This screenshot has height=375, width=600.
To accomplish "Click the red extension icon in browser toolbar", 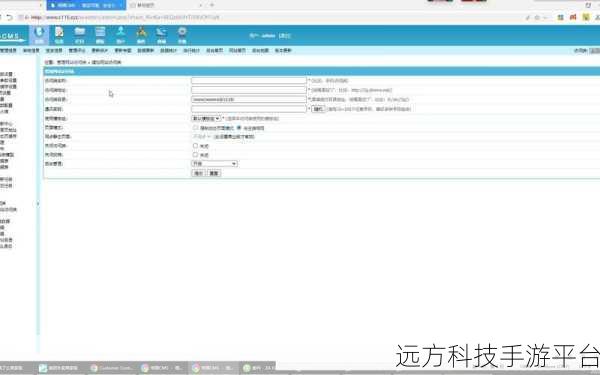I will [573, 17].
